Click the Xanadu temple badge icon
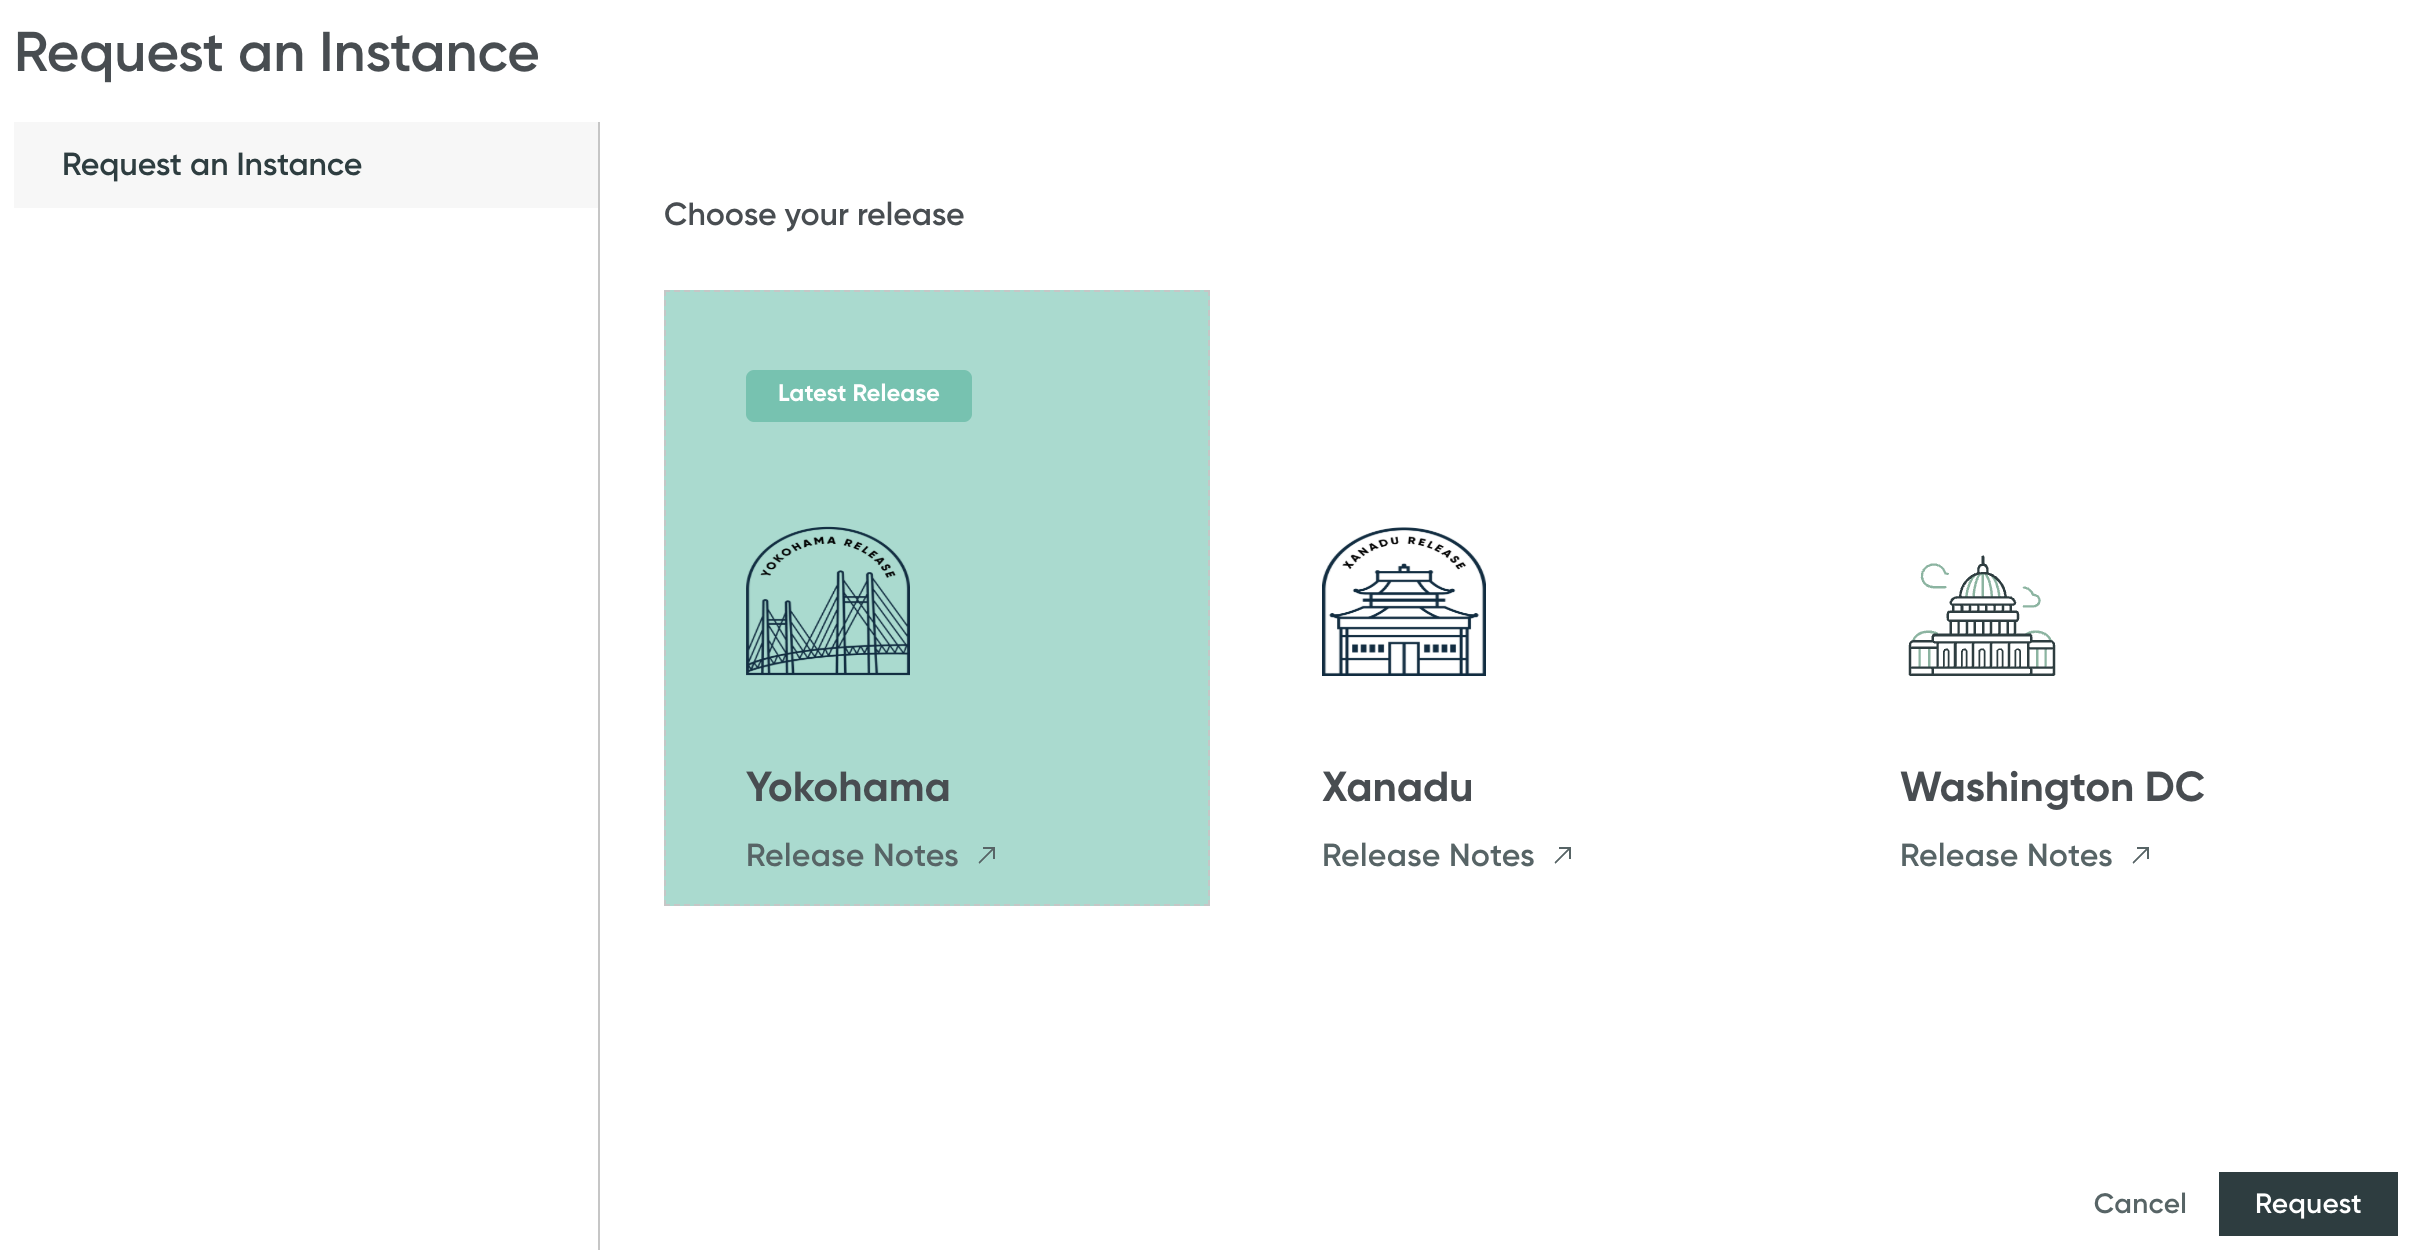 point(1403,601)
